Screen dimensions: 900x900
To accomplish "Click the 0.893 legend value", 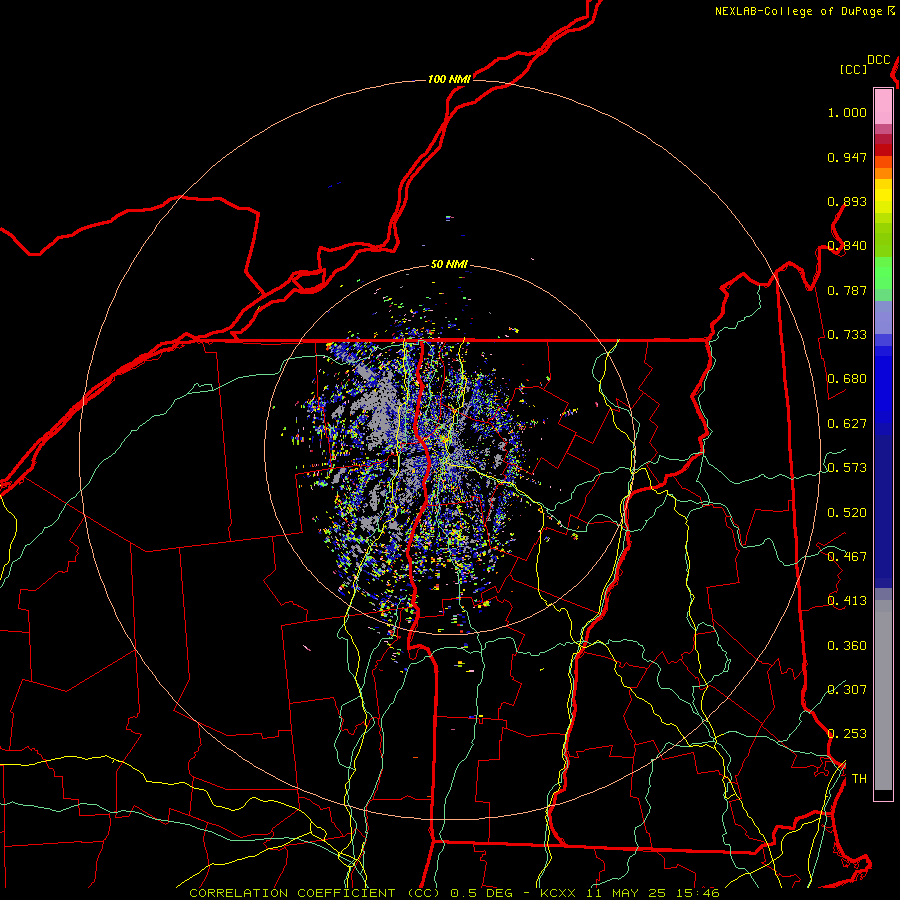I will [x=847, y=201].
